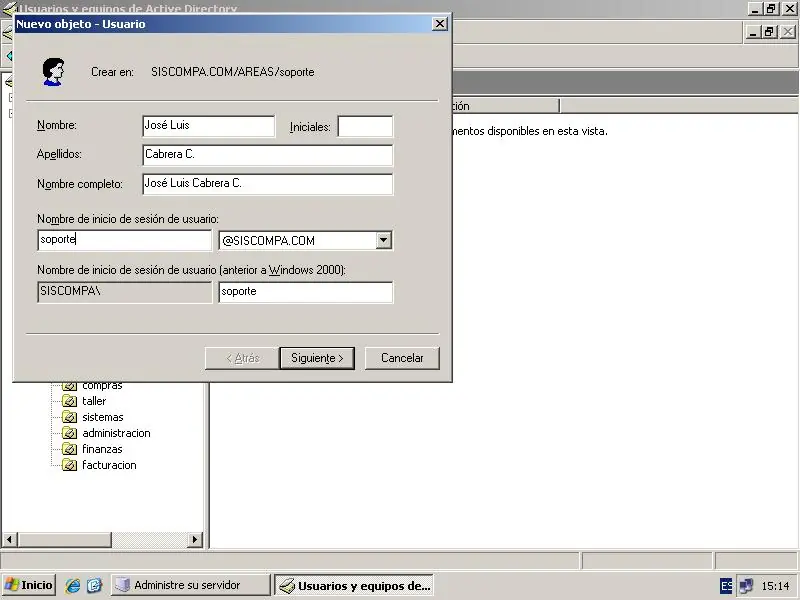The image size is (800, 600).
Task: Maximize the Active Directory main window
Action: [x=771, y=9]
